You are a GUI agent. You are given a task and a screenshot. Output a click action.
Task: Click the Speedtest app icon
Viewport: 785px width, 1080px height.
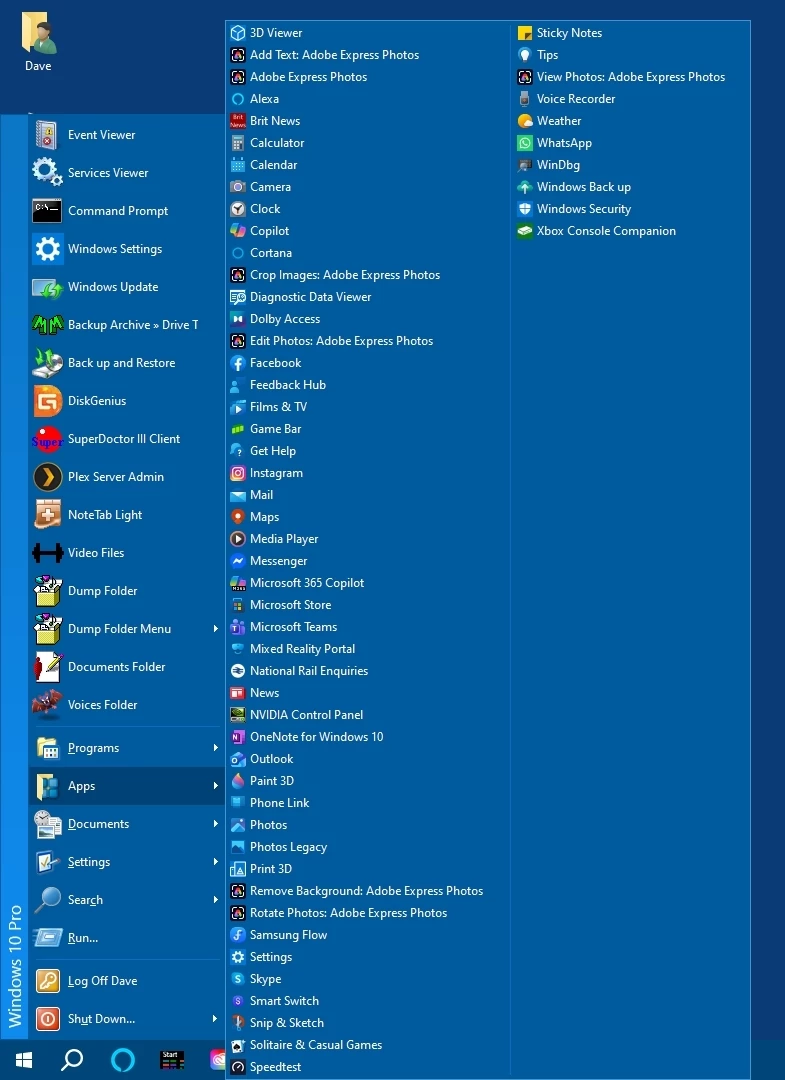point(238,1067)
